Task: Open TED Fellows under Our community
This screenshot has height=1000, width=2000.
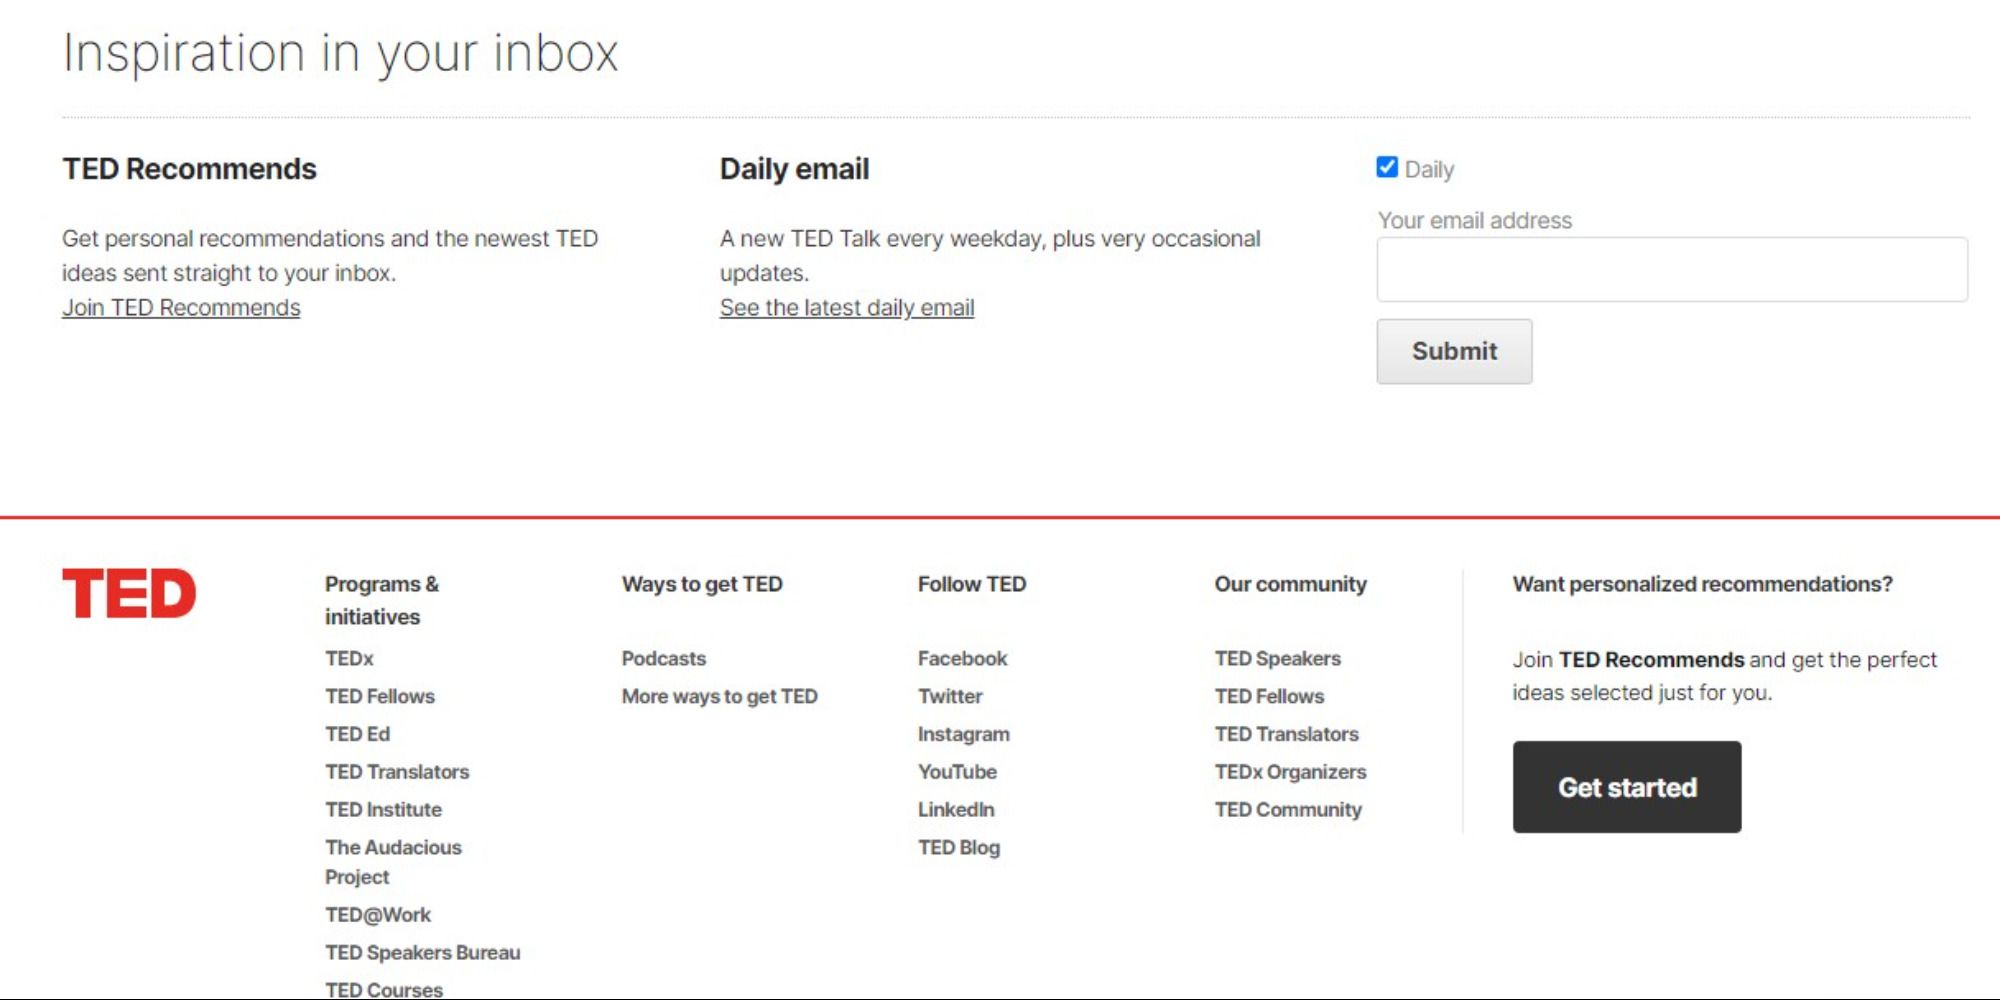Action: click(1269, 697)
